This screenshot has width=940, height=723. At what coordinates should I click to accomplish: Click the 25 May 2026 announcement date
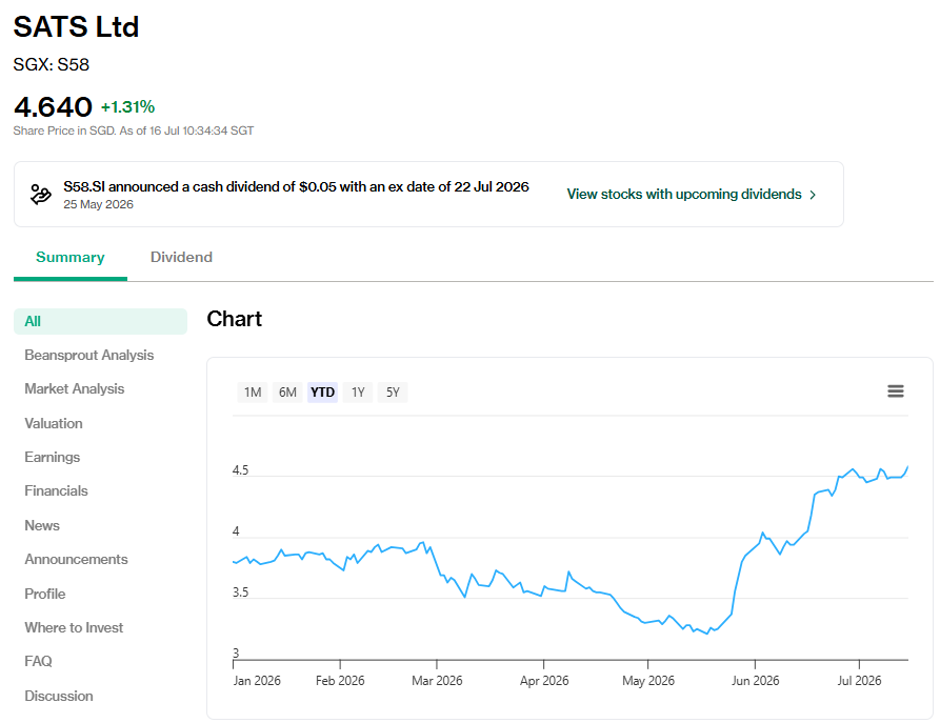[x=98, y=204]
